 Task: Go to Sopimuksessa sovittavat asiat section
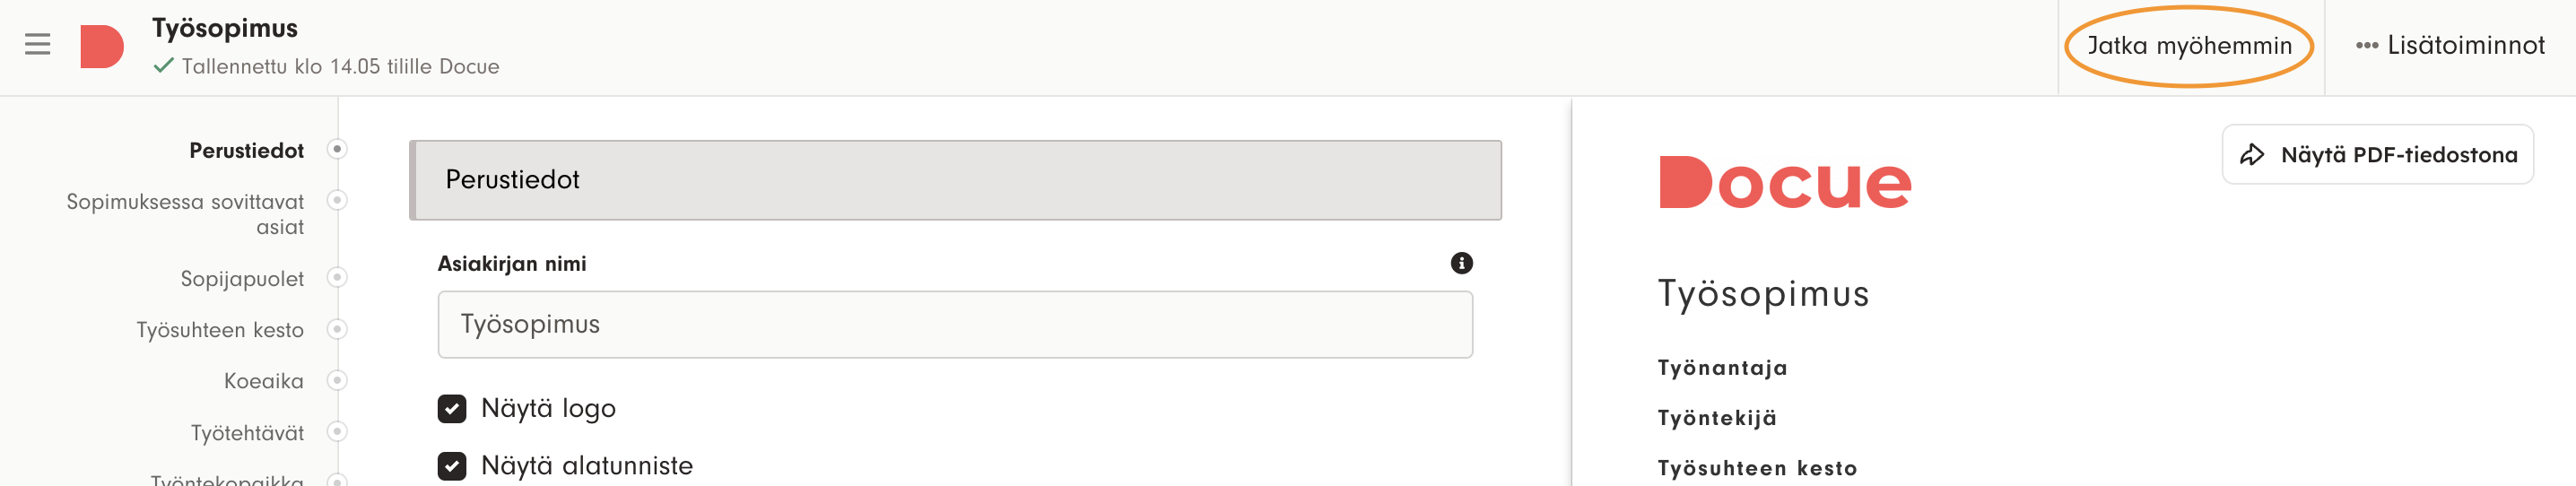[x=186, y=214]
